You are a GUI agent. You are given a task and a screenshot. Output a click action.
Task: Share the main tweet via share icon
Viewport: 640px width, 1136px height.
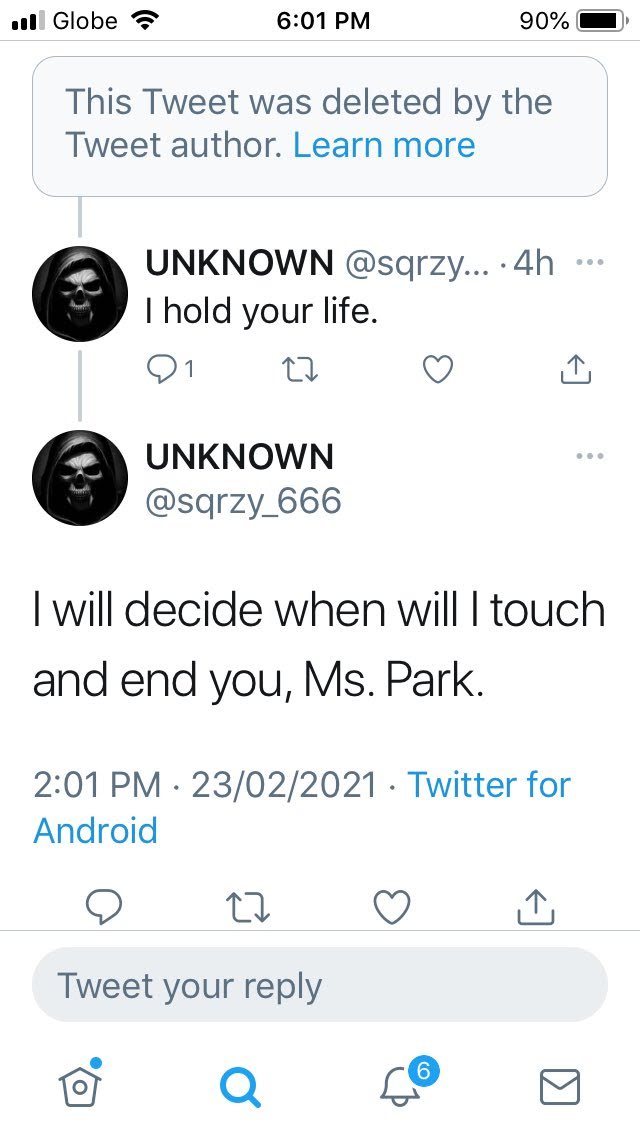click(535, 905)
